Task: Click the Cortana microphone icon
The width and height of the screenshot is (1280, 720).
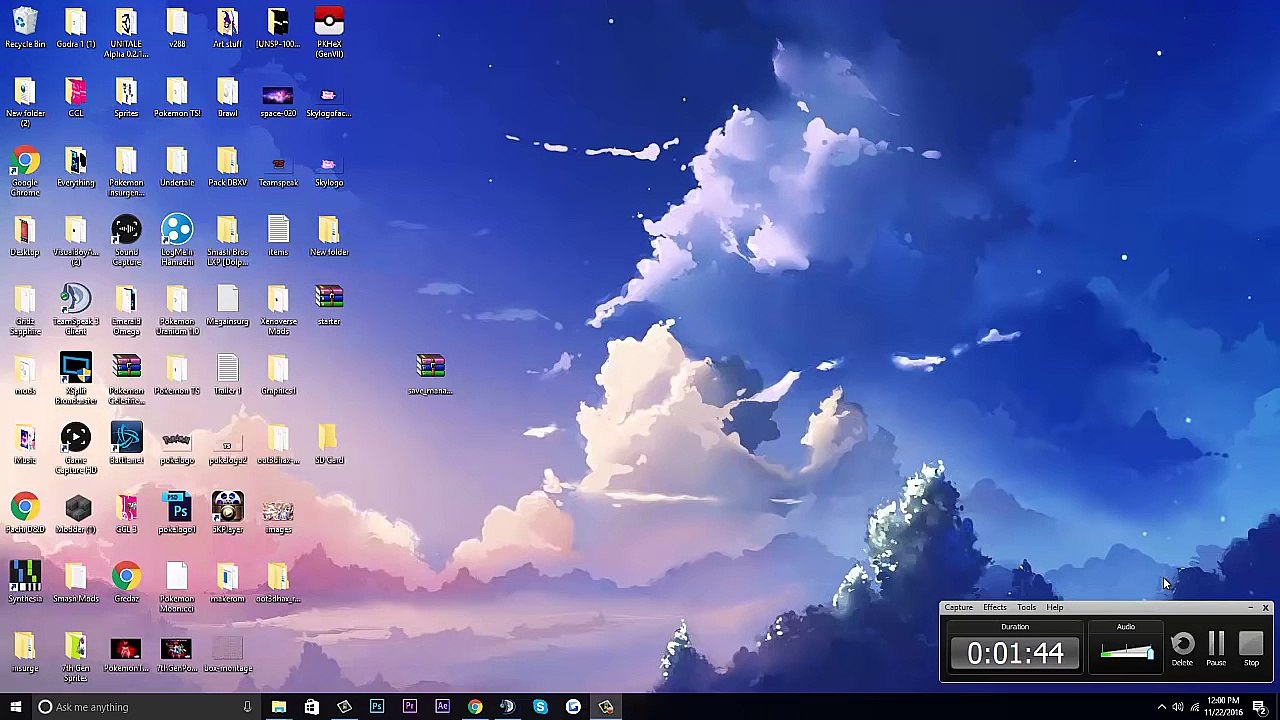Action: click(247, 707)
